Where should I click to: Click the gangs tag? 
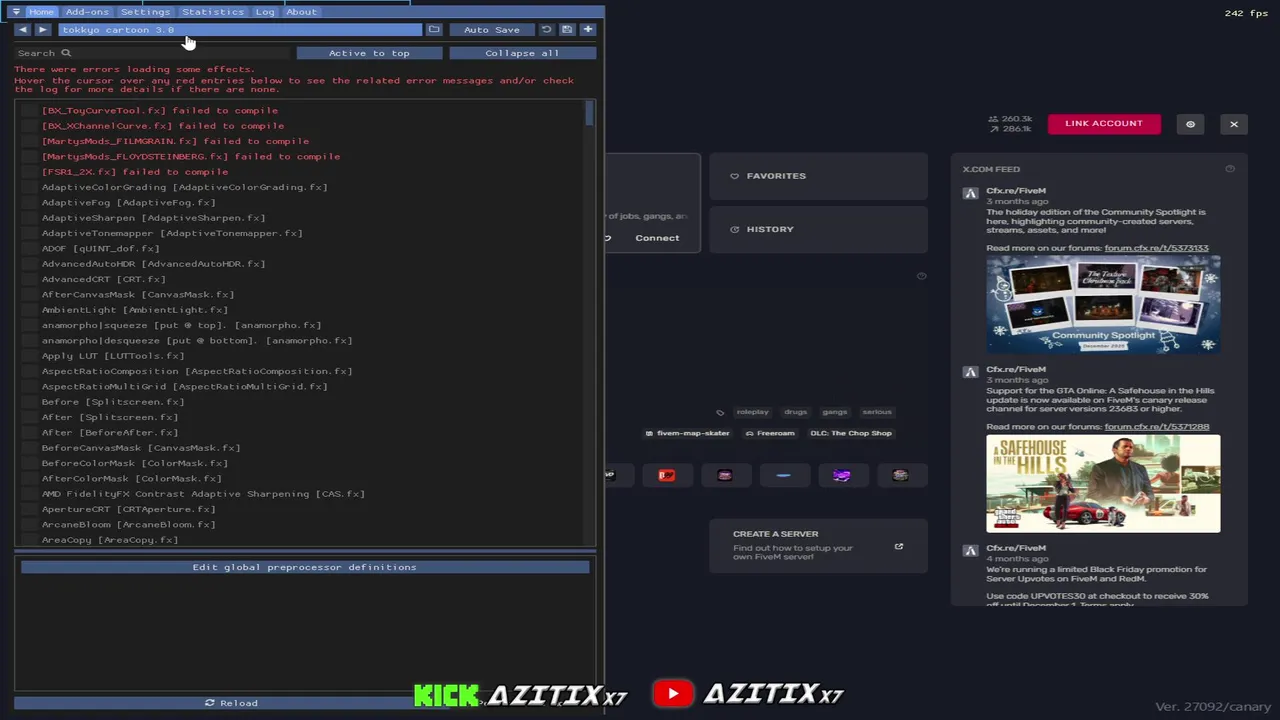[835, 412]
